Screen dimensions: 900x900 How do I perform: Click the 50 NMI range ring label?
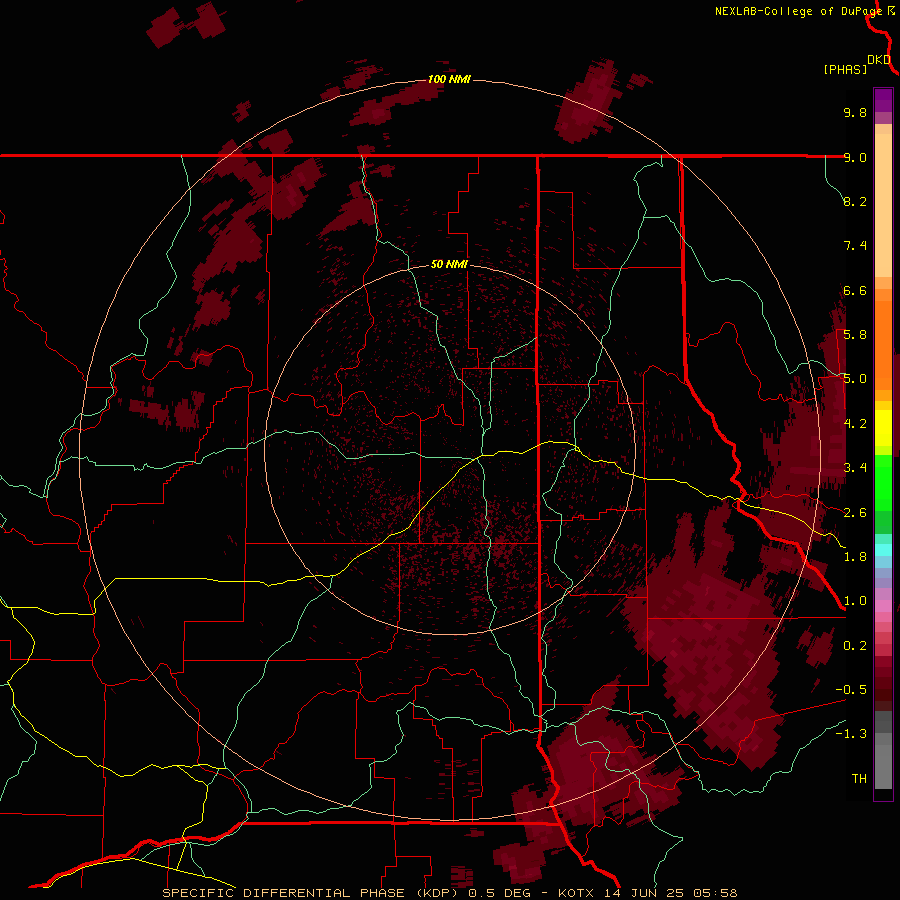point(449,264)
